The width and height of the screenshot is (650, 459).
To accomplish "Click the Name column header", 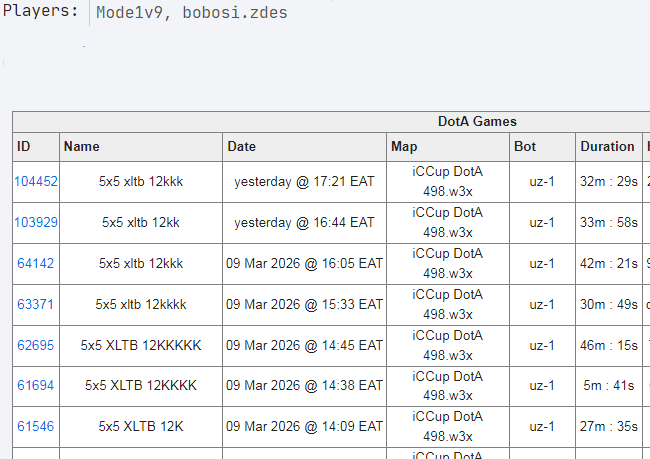I will (x=81, y=146).
